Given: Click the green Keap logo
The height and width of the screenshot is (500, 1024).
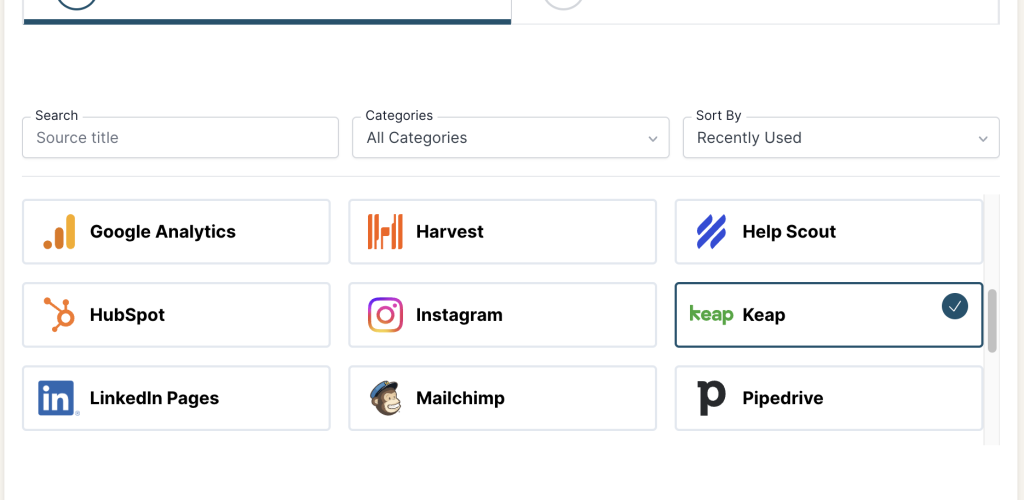Looking at the screenshot, I should 711,315.
